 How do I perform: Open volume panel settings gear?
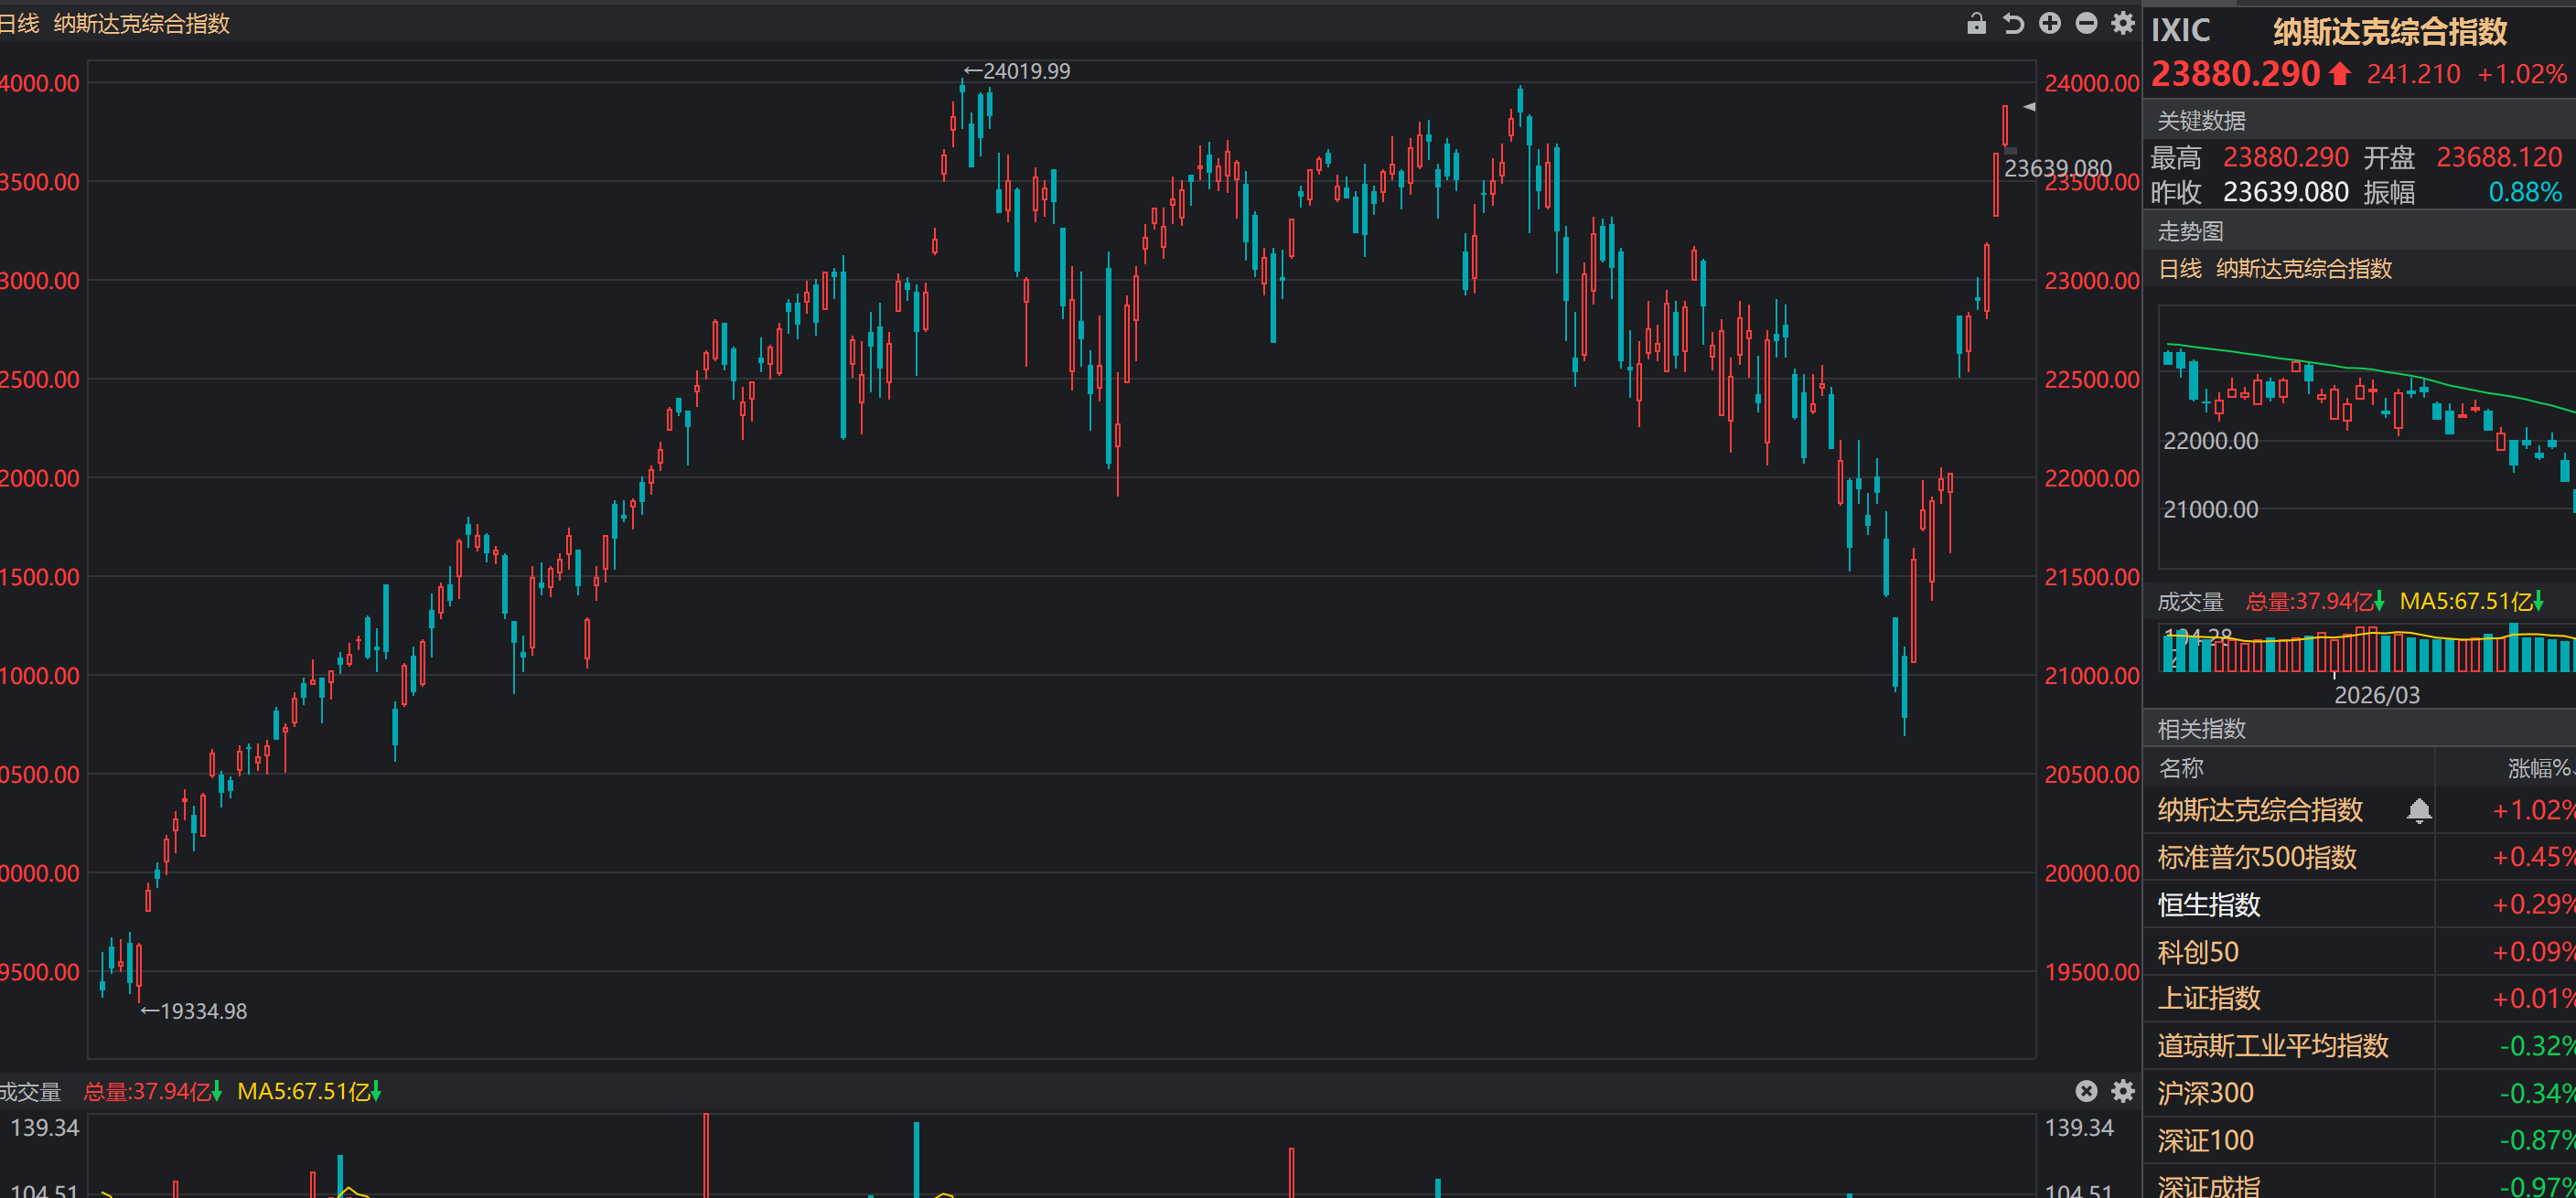coord(2122,1091)
